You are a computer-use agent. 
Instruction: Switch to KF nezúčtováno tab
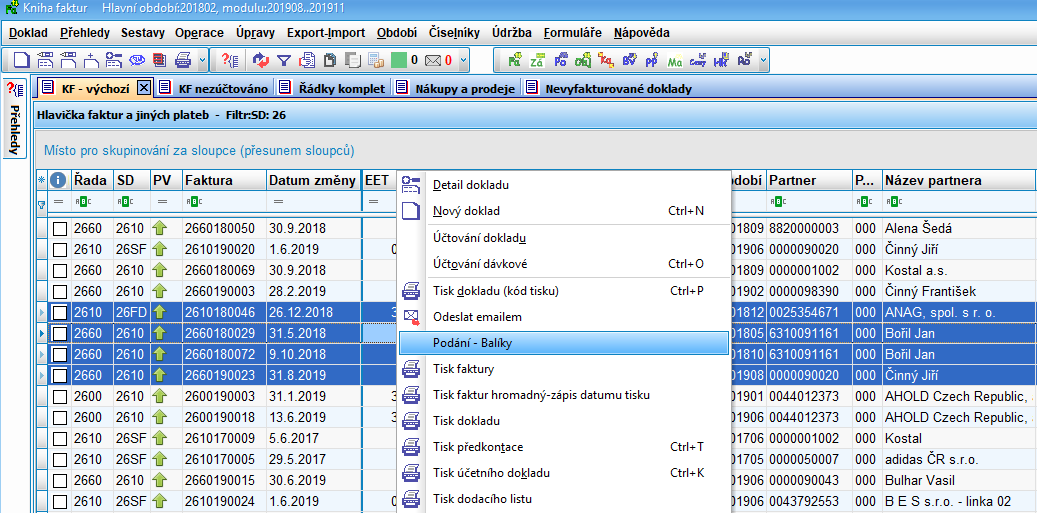214,88
